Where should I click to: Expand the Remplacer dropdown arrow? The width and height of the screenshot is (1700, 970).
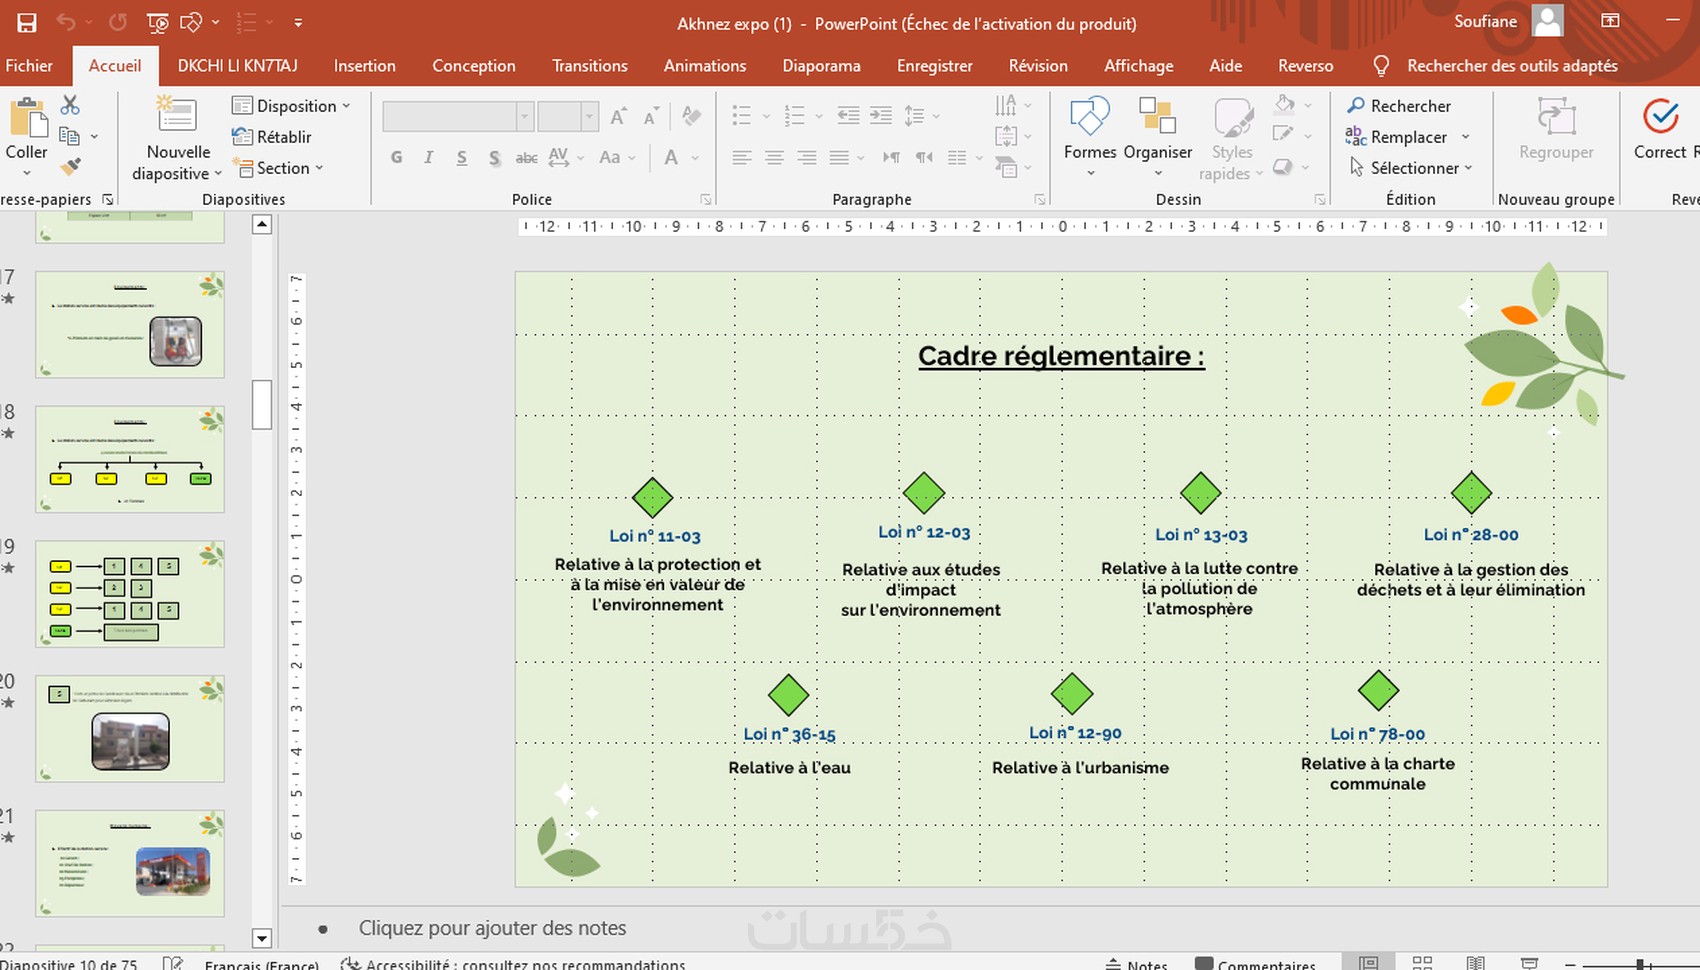click(1465, 137)
